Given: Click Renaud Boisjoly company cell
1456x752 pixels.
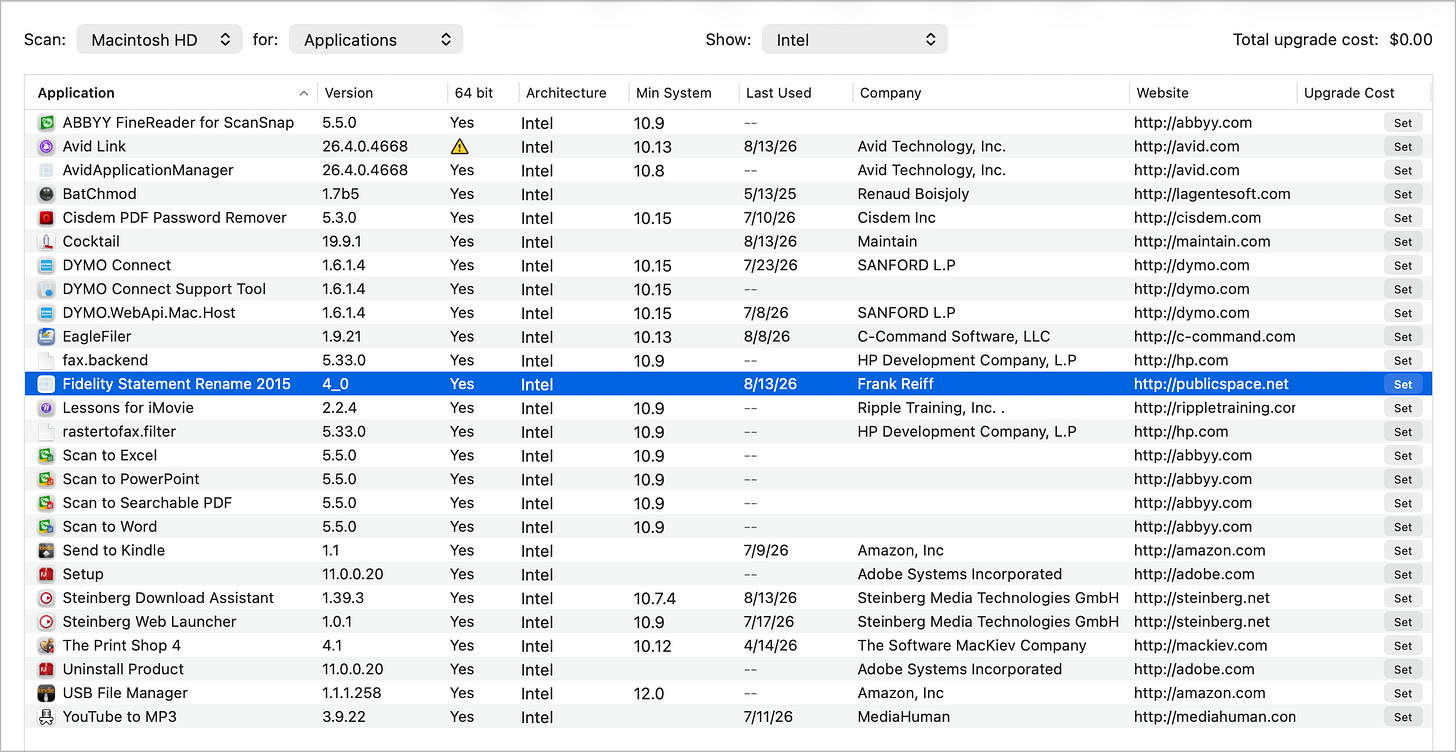Looking at the screenshot, I should (x=913, y=194).
